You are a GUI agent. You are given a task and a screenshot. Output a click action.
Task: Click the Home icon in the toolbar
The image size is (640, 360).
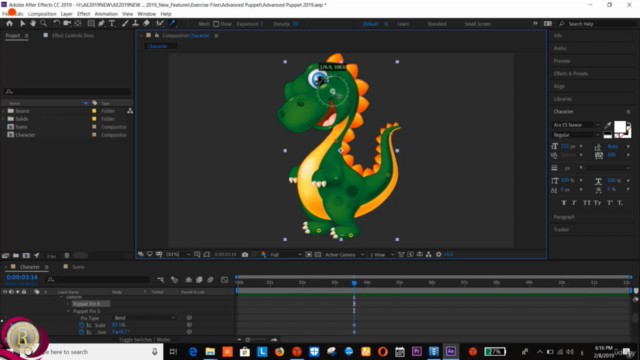[x=9, y=24]
